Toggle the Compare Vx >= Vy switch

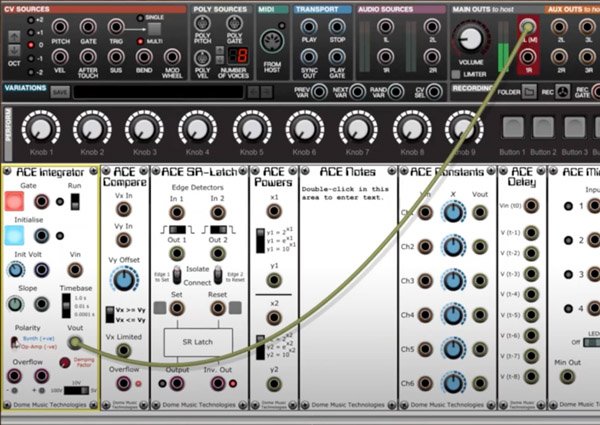click(x=110, y=314)
